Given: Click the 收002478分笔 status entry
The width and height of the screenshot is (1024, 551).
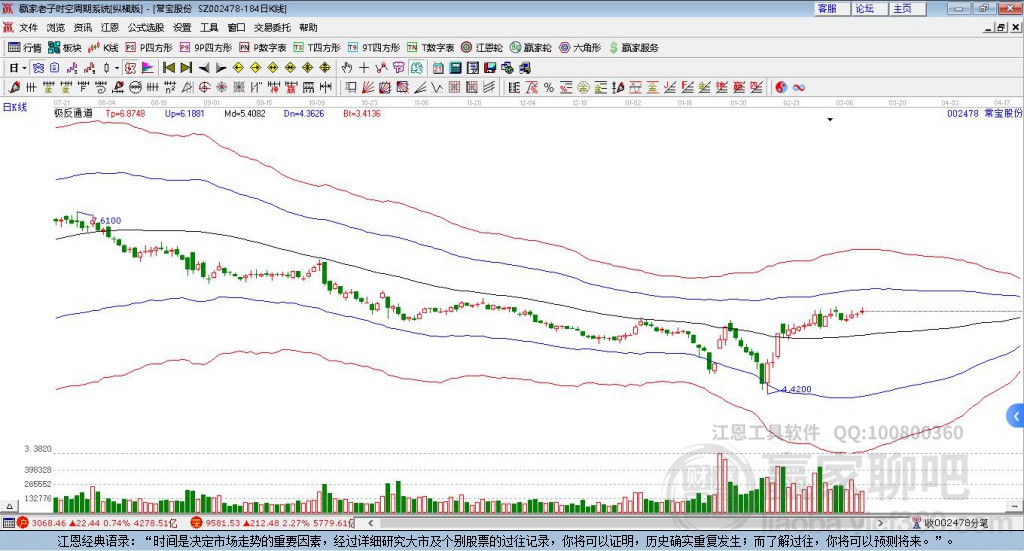Looking at the screenshot, I should click(951, 523).
